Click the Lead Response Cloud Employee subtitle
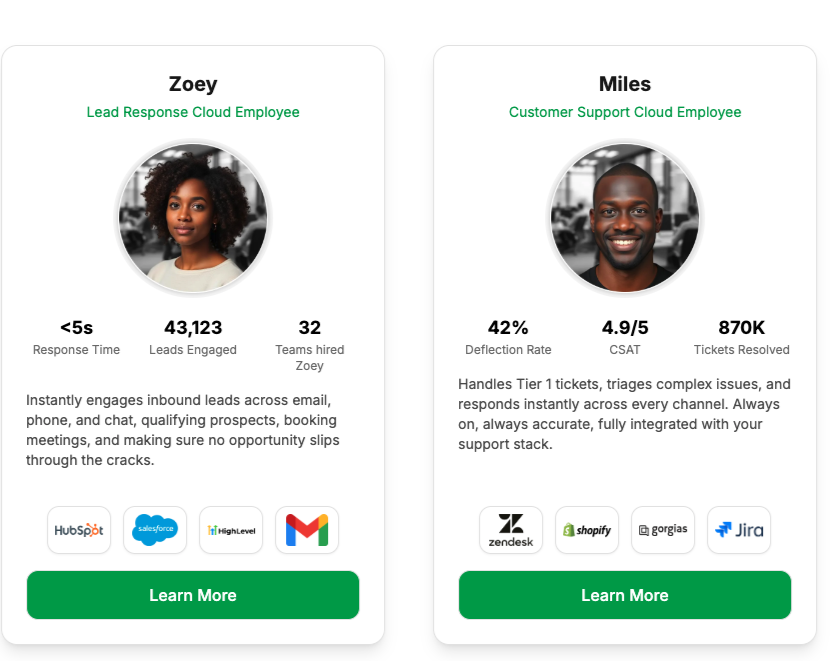 pos(193,112)
